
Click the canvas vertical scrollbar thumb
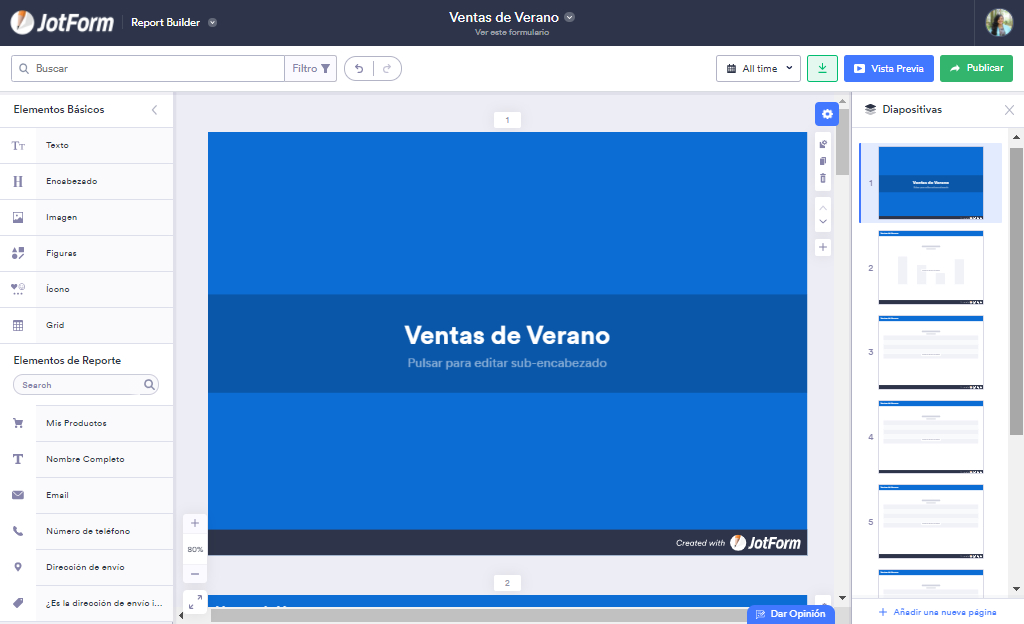point(842,142)
